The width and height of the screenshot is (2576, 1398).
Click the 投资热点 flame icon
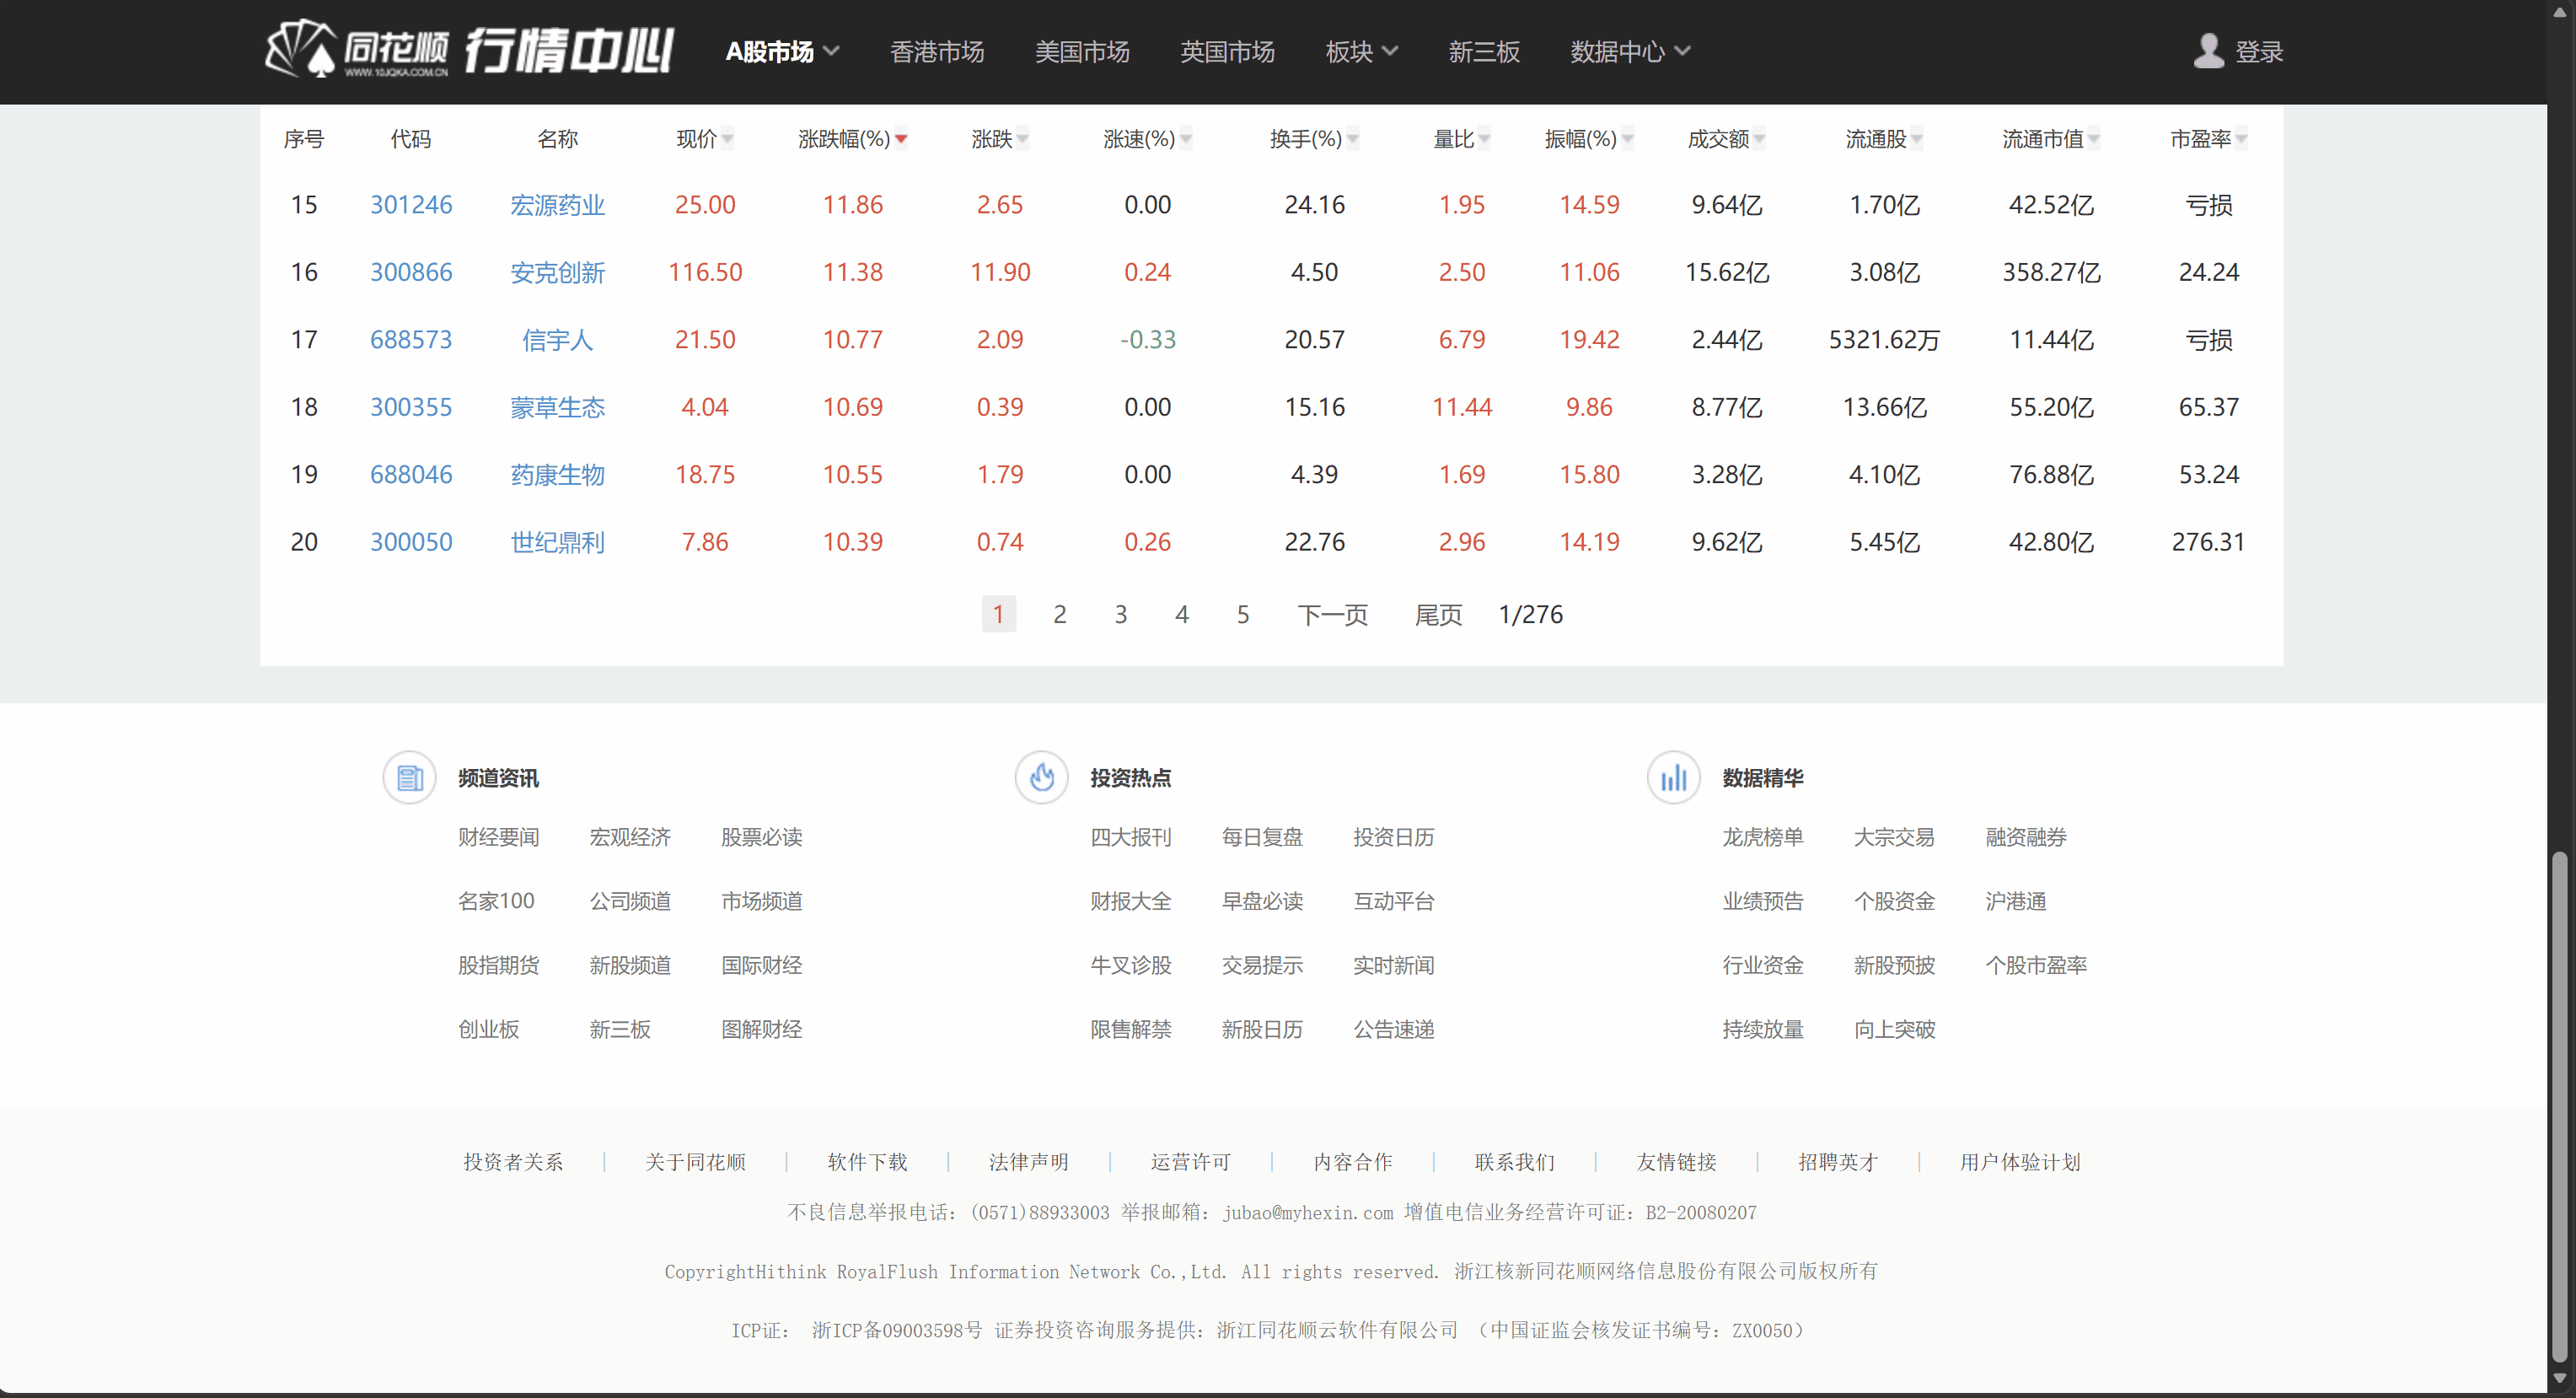pos(1041,777)
